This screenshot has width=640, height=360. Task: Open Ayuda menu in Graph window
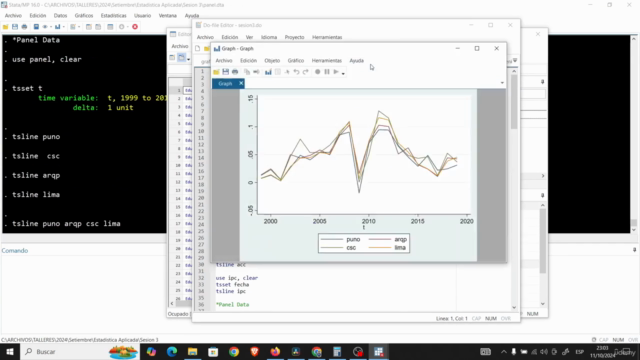(356, 60)
